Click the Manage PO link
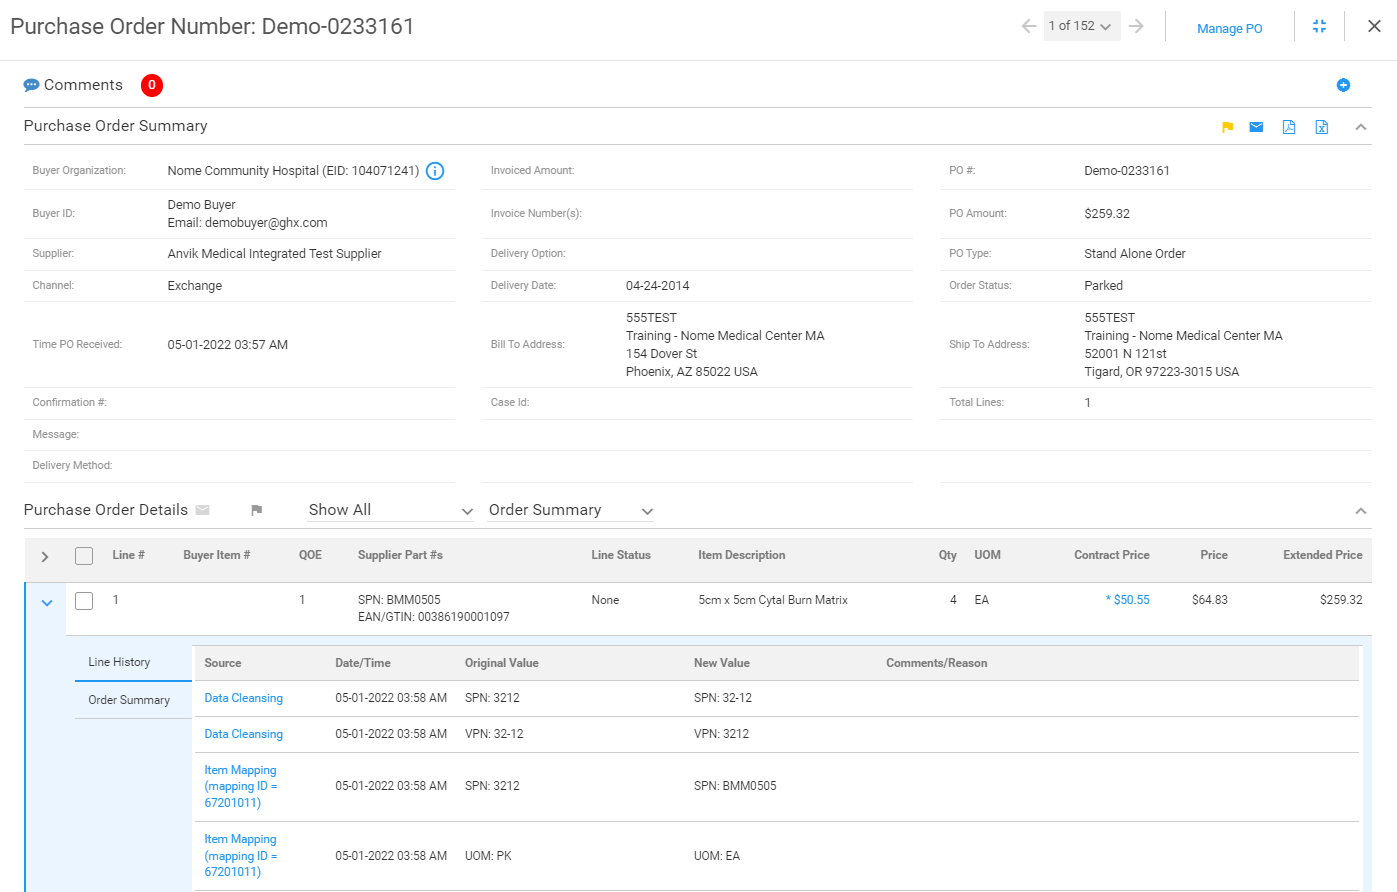The width and height of the screenshot is (1397, 892). click(1229, 29)
